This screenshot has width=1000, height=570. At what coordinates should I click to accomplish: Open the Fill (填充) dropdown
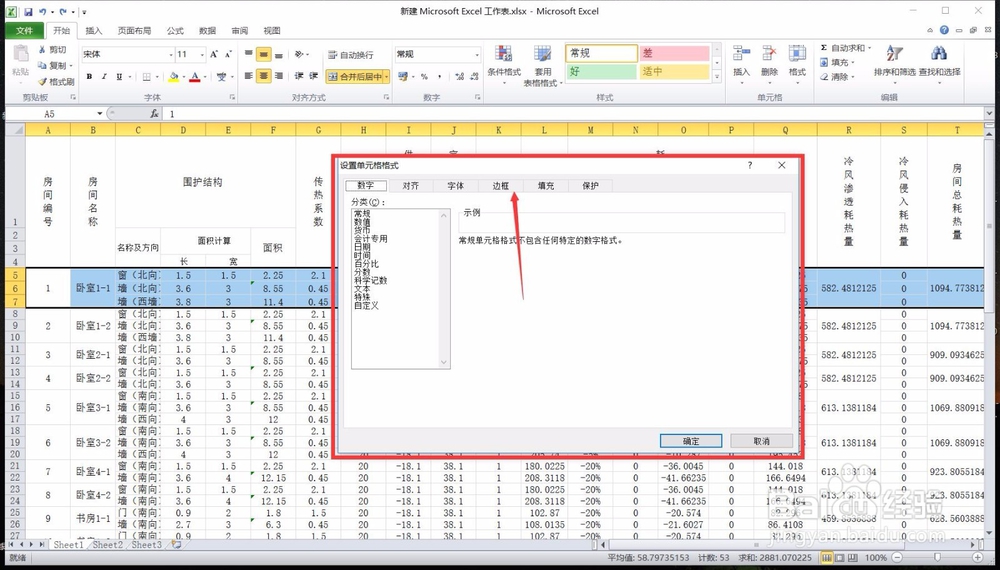pos(837,62)
